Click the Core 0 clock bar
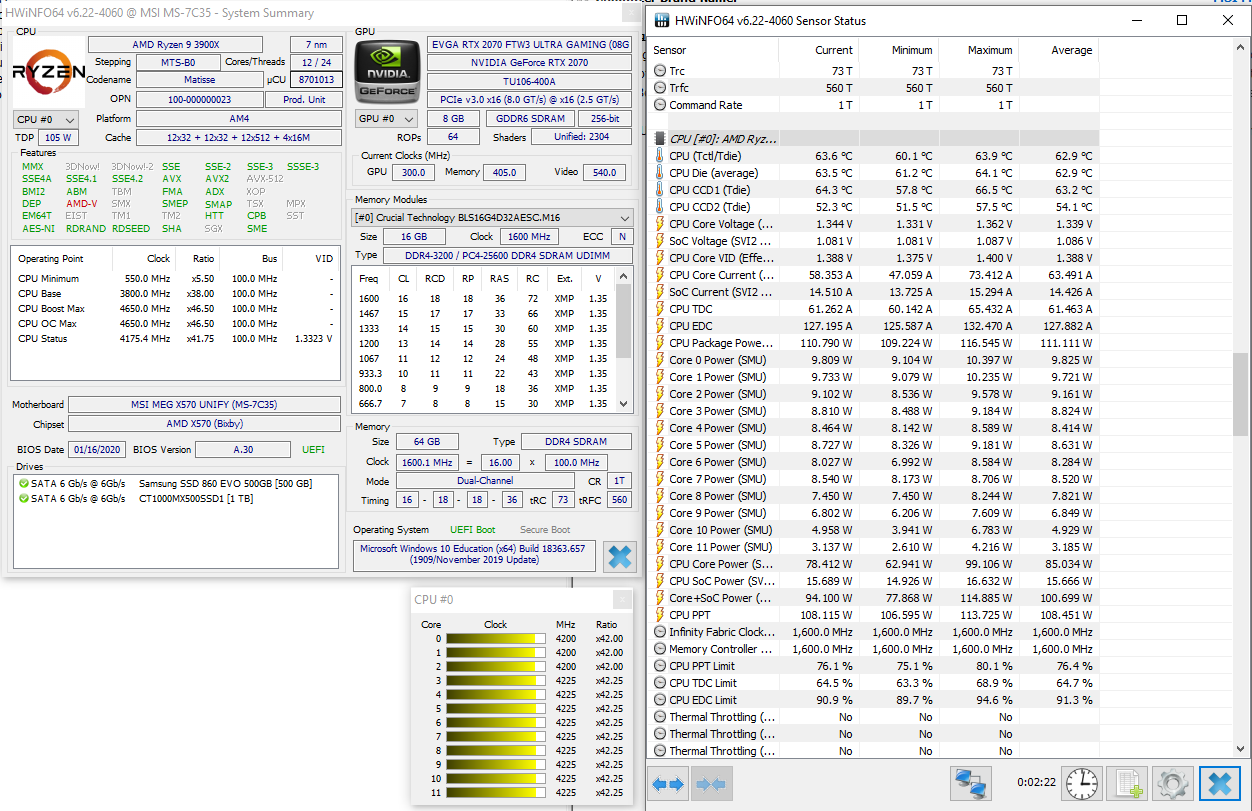 tap(496, 638)
